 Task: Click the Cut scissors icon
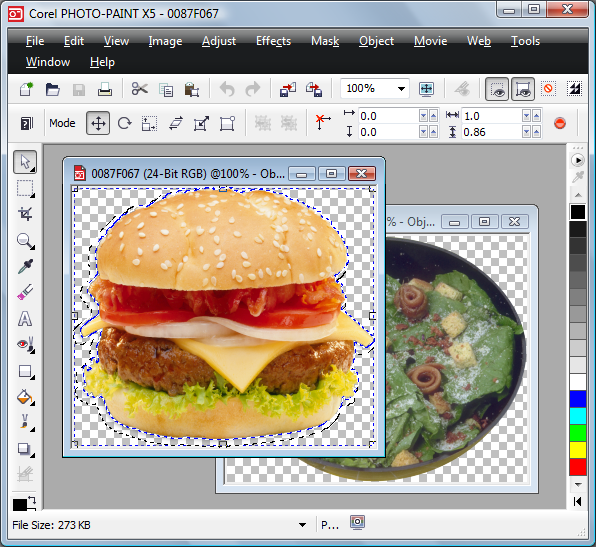[x=139, y=90]
